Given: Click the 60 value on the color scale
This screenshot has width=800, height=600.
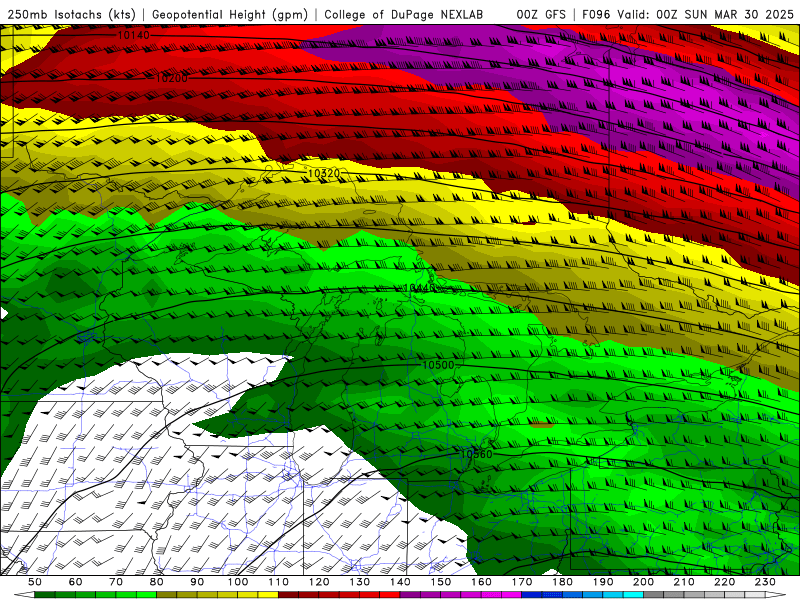Looking at the screenshot, I should click(x=76, y=582).
